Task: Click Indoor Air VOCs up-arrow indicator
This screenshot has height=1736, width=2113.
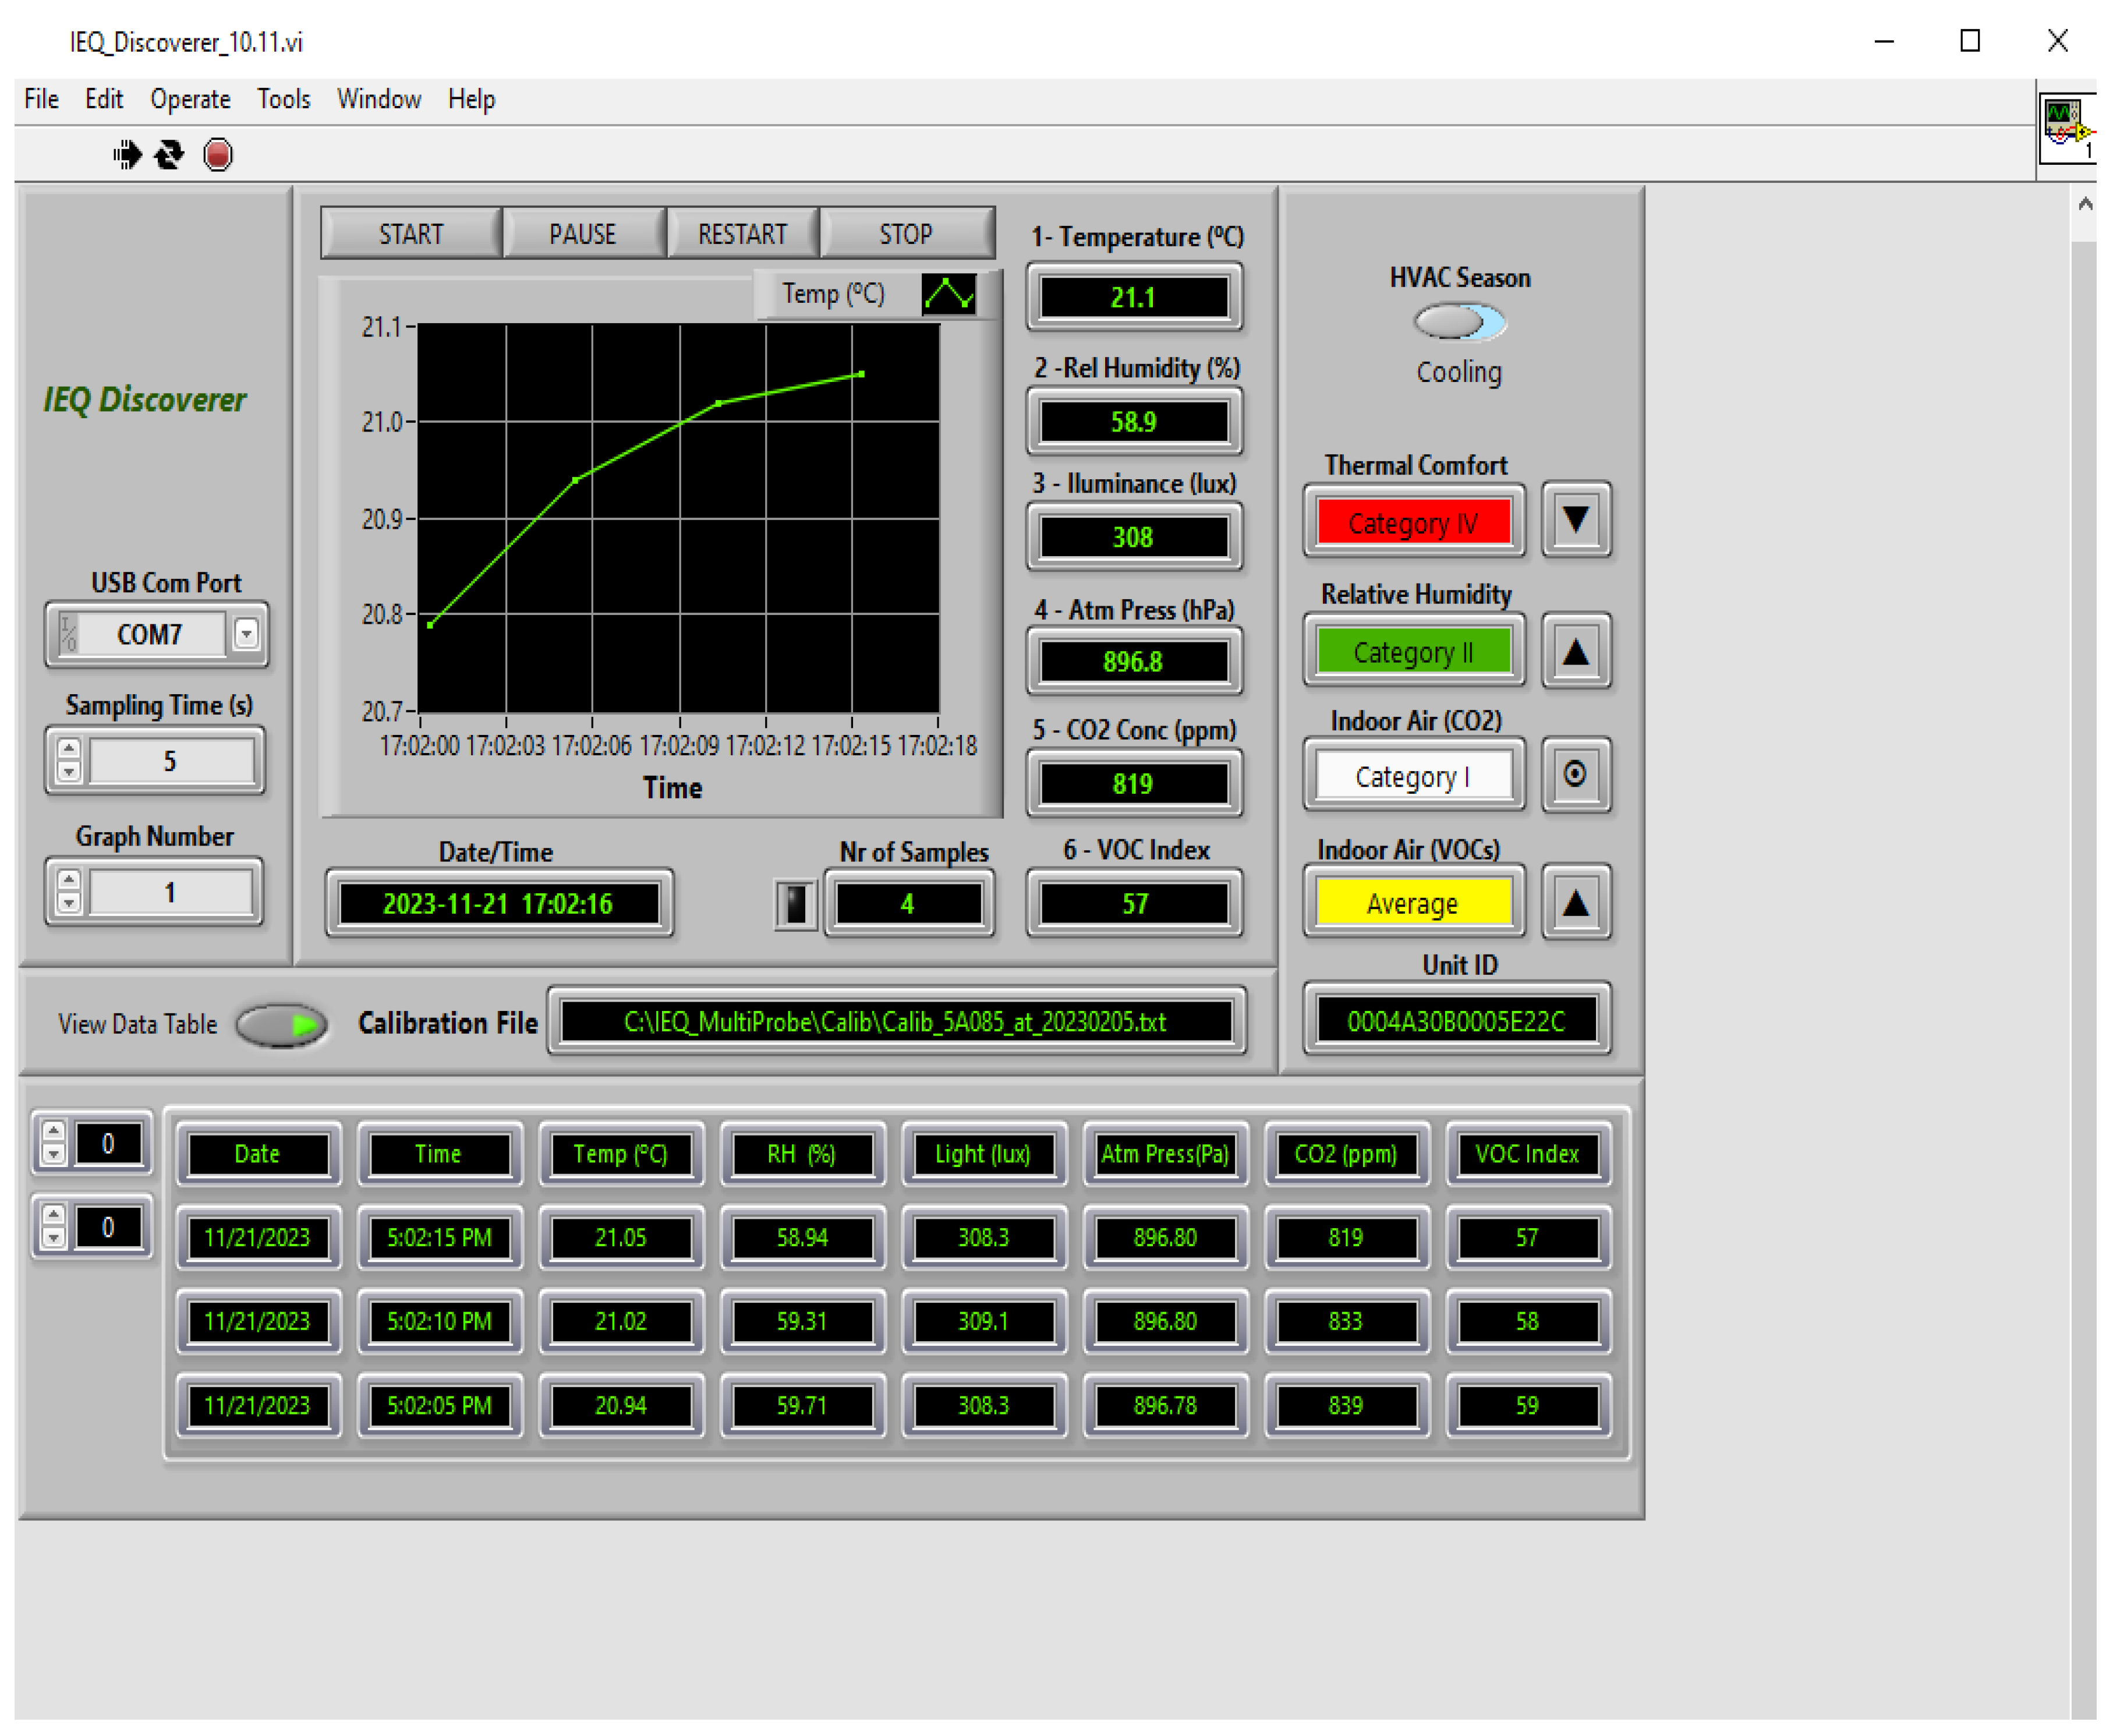Action: (1575, 903)
